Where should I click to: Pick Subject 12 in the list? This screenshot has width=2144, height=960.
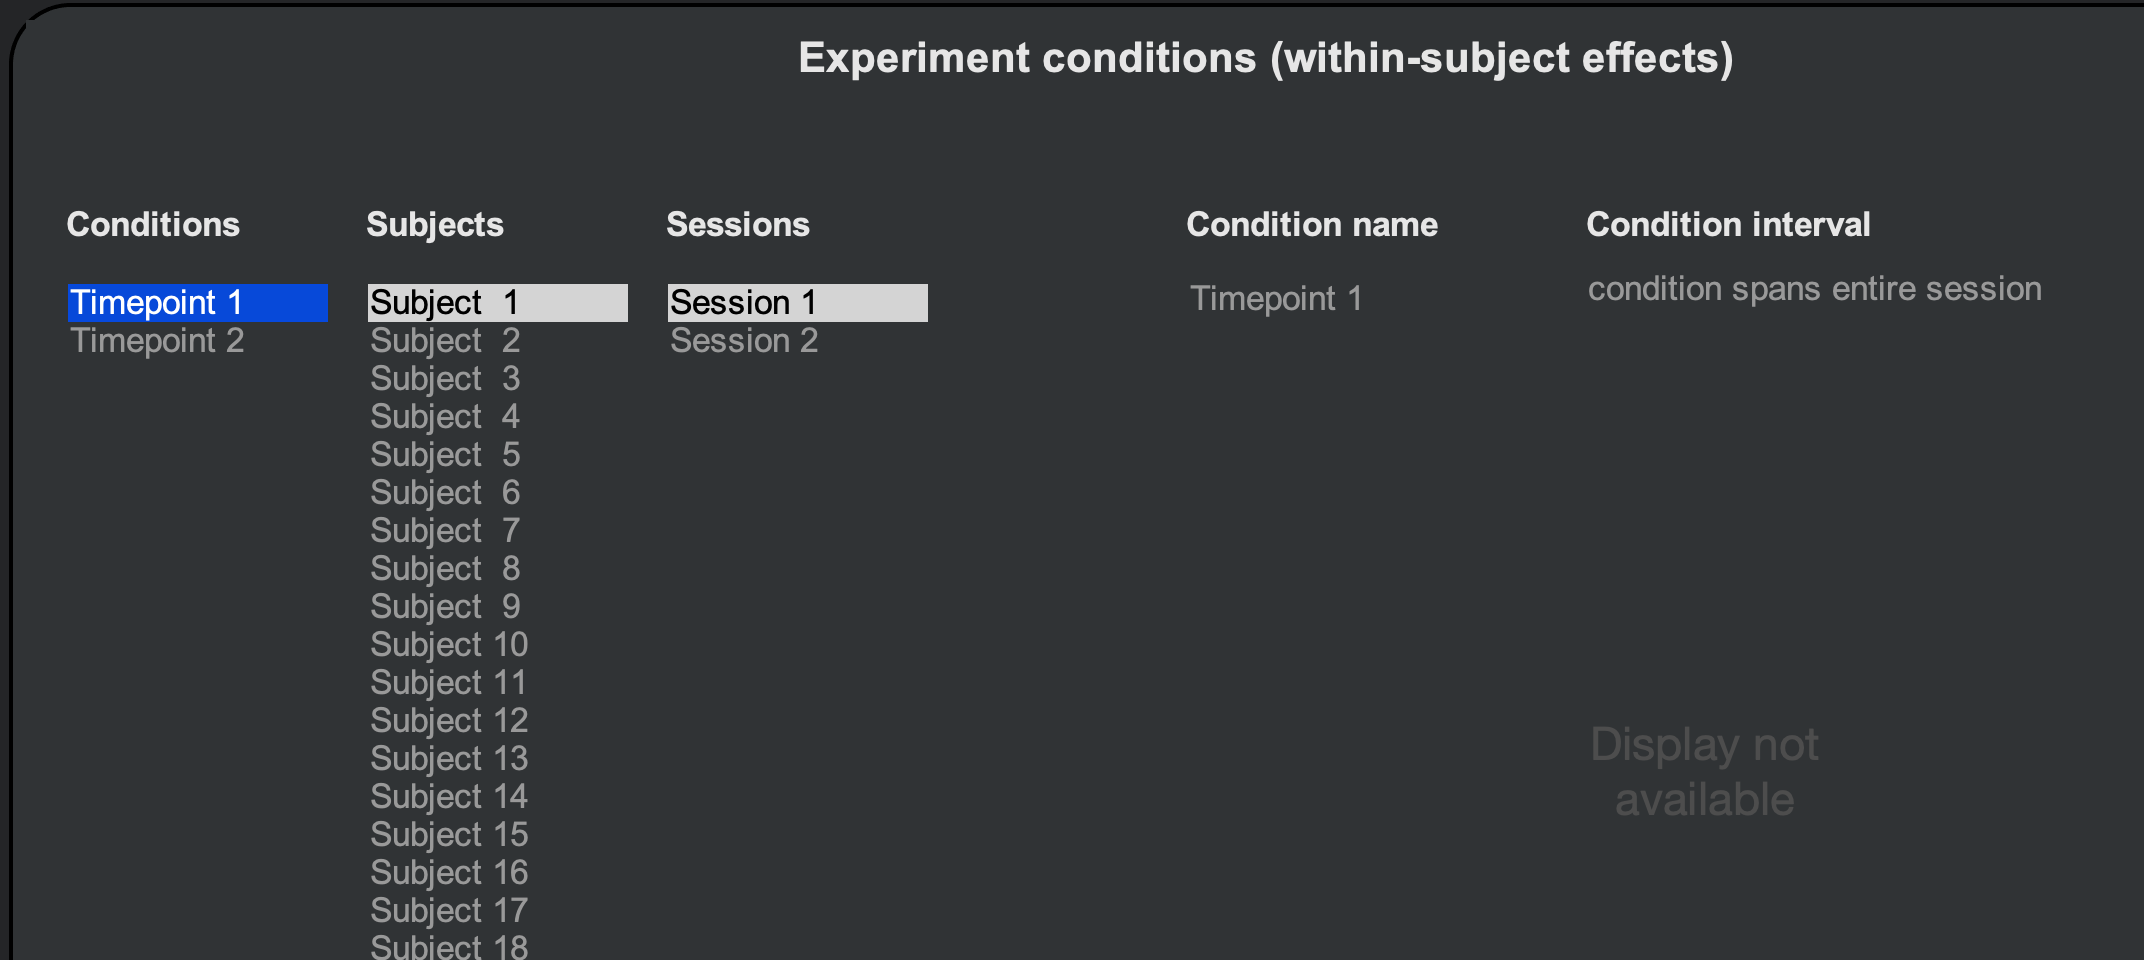449,721
